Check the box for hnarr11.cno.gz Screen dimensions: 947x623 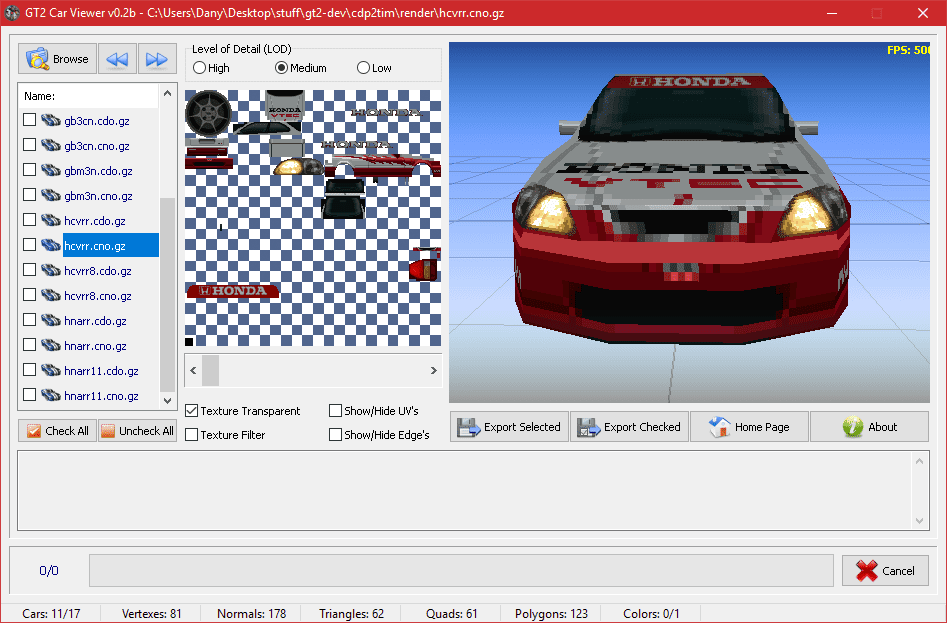point(29,395)
